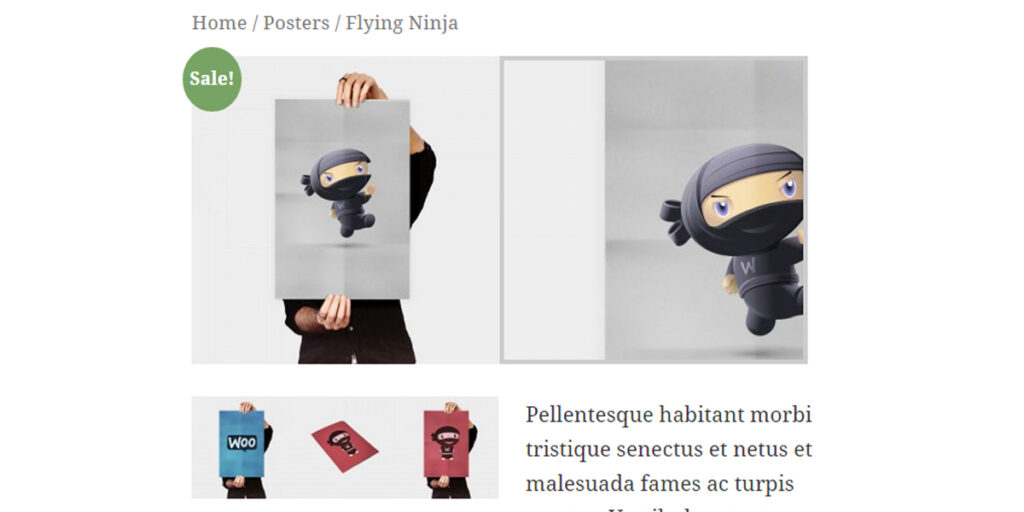The width and height of the screenshot is (1024, 512).
Task: Click the hand gripping the poster's bottom edge
Action: [333, 312]
